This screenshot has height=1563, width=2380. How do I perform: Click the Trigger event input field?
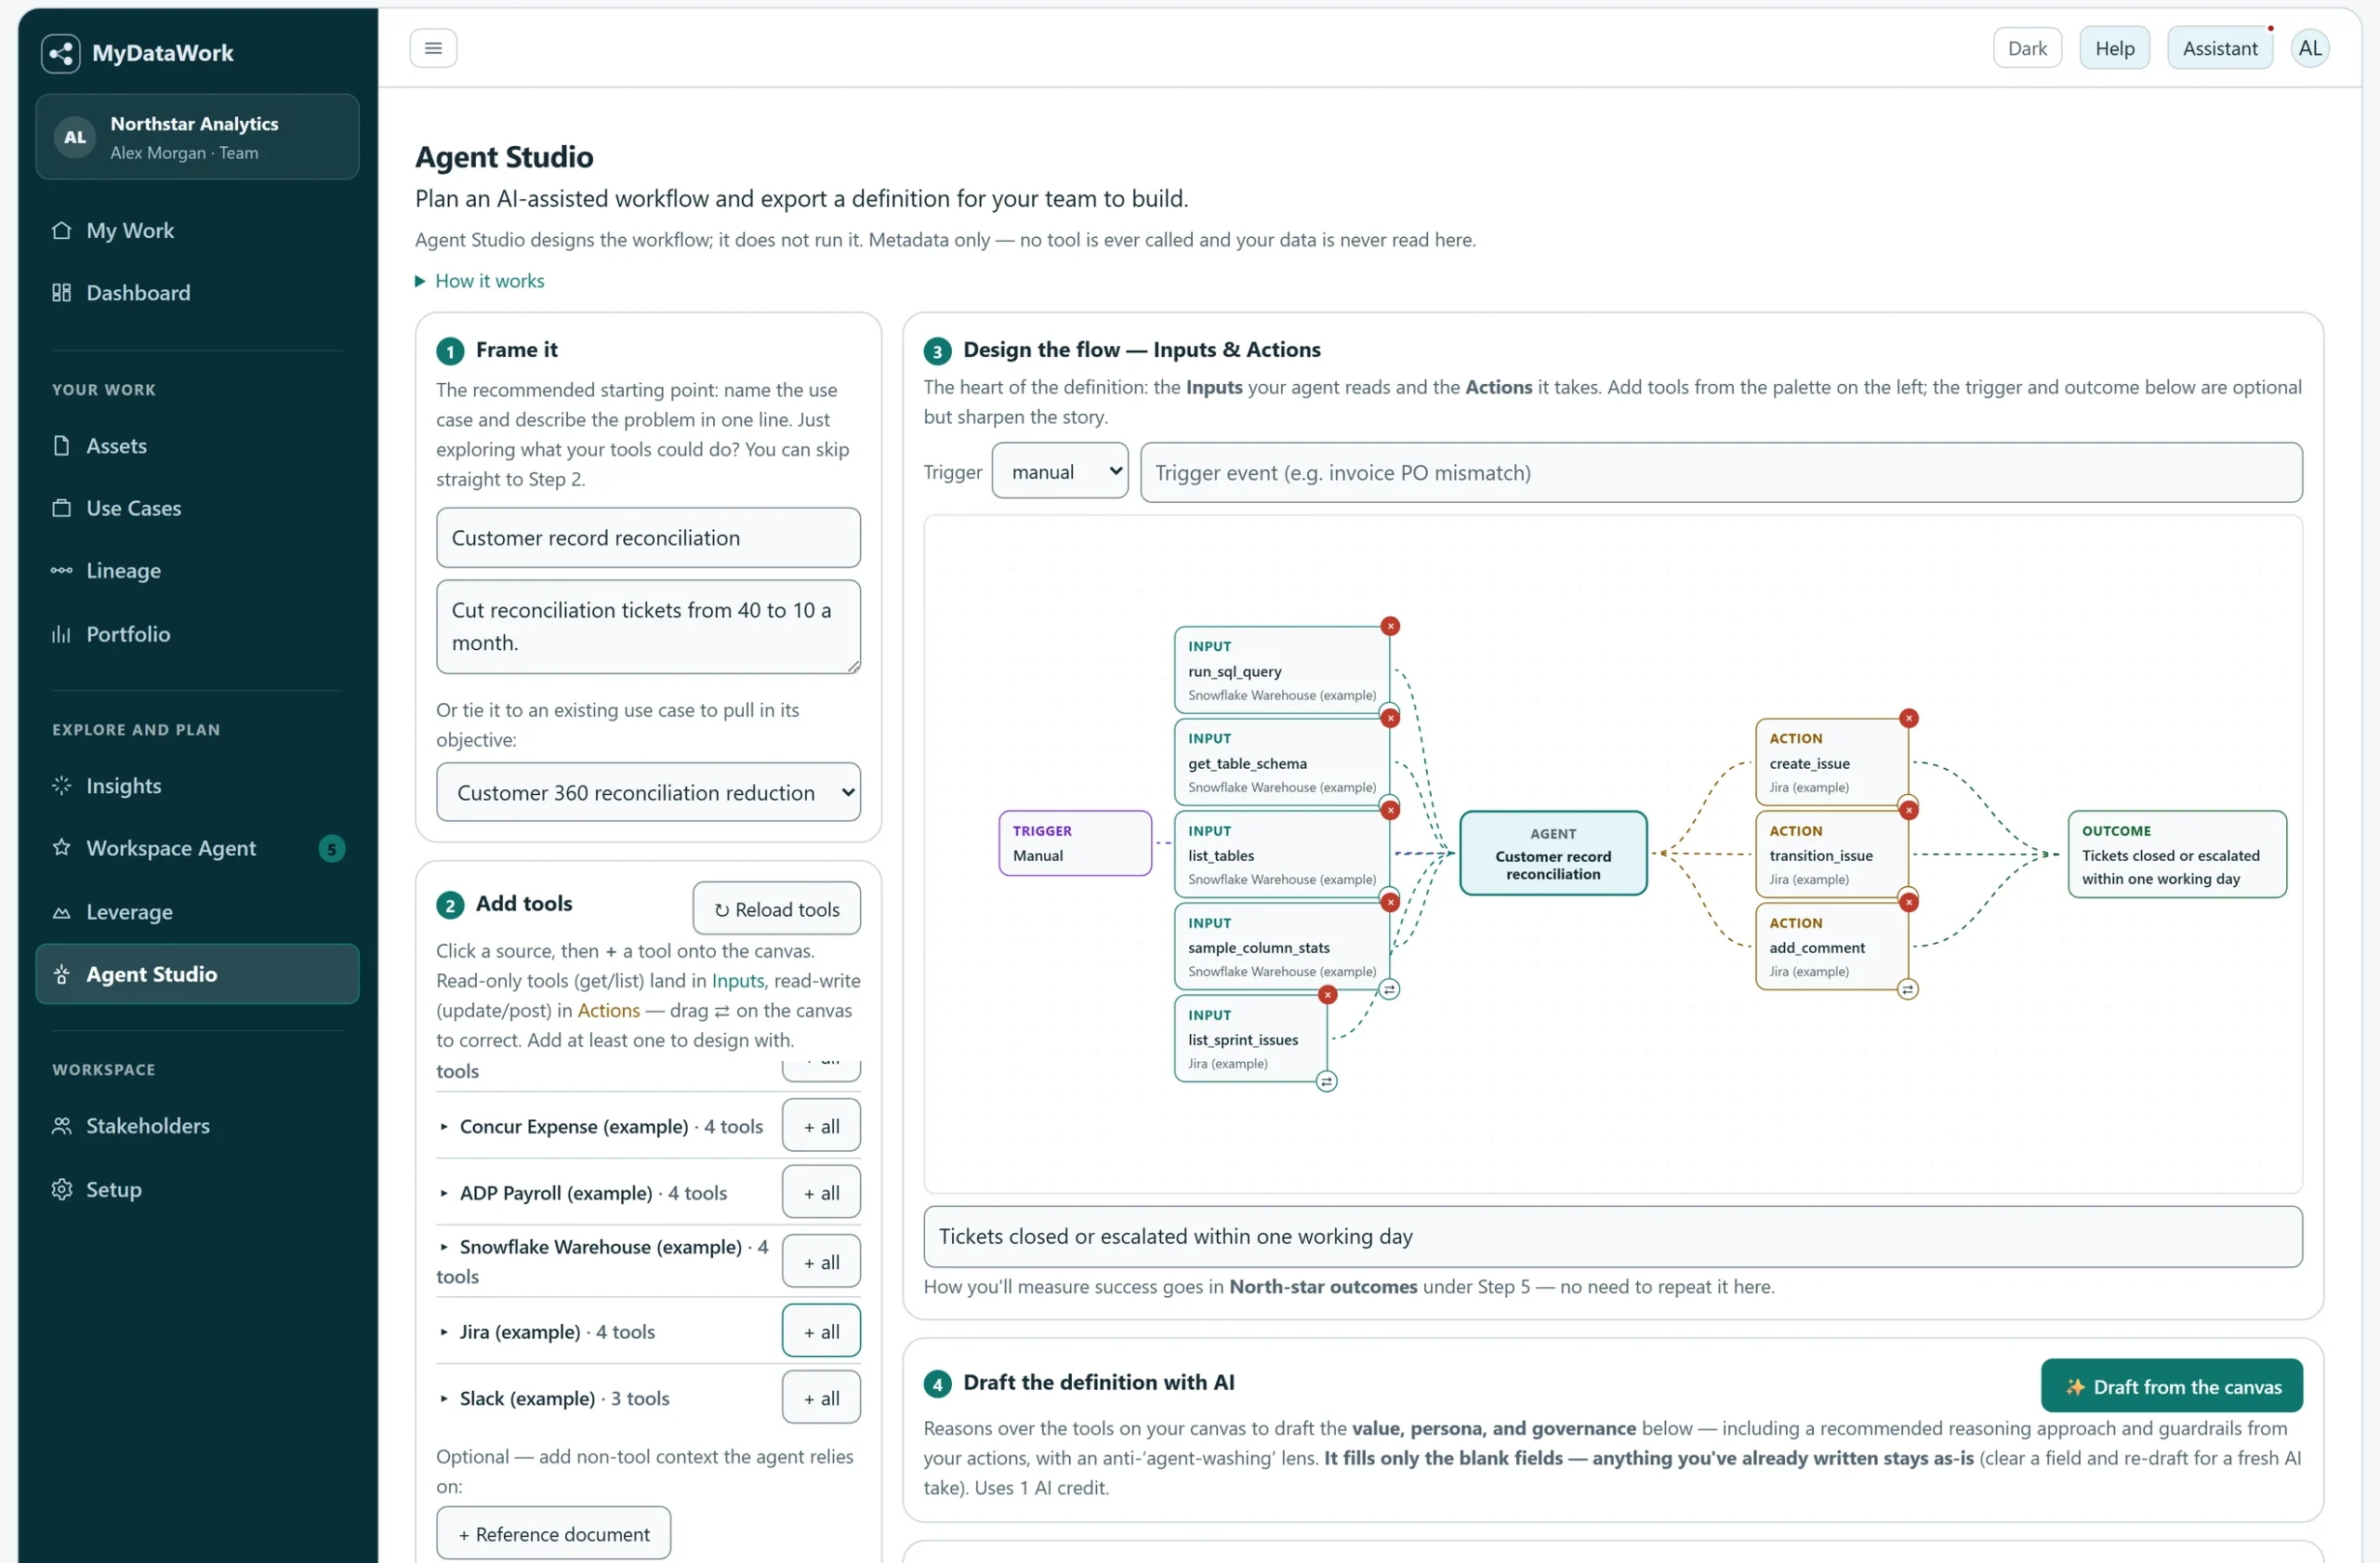click(x=1720, y=472)
